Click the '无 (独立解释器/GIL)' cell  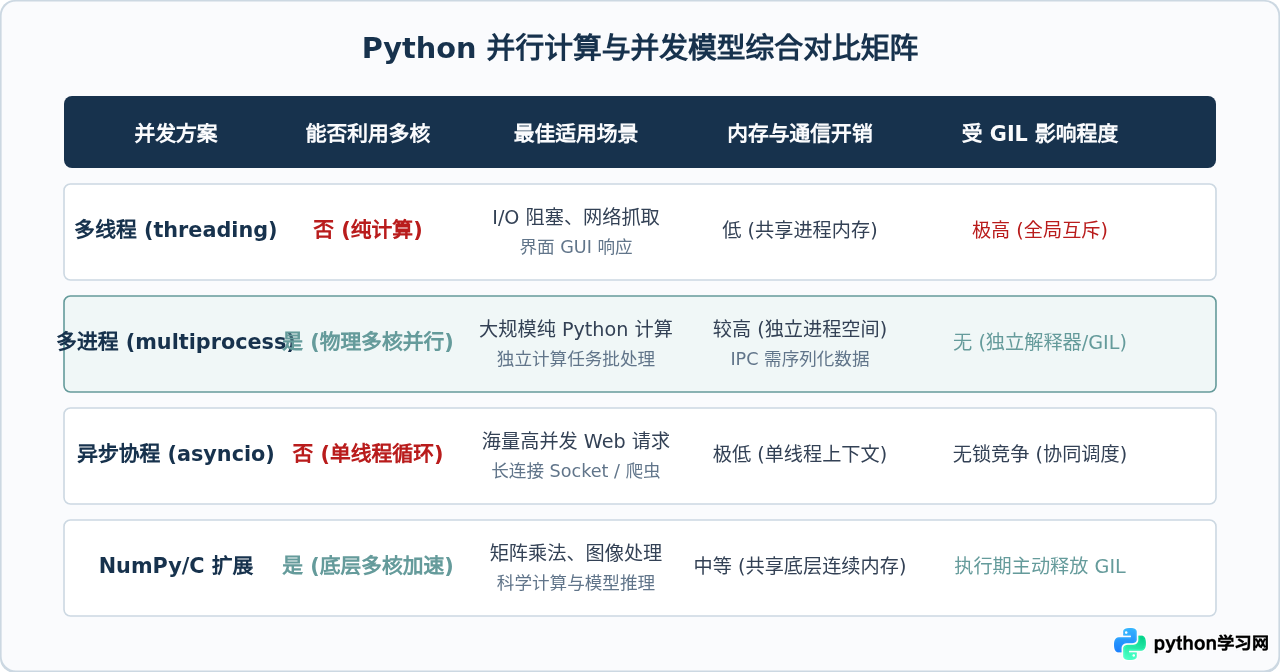click(x=1040, y=342)
